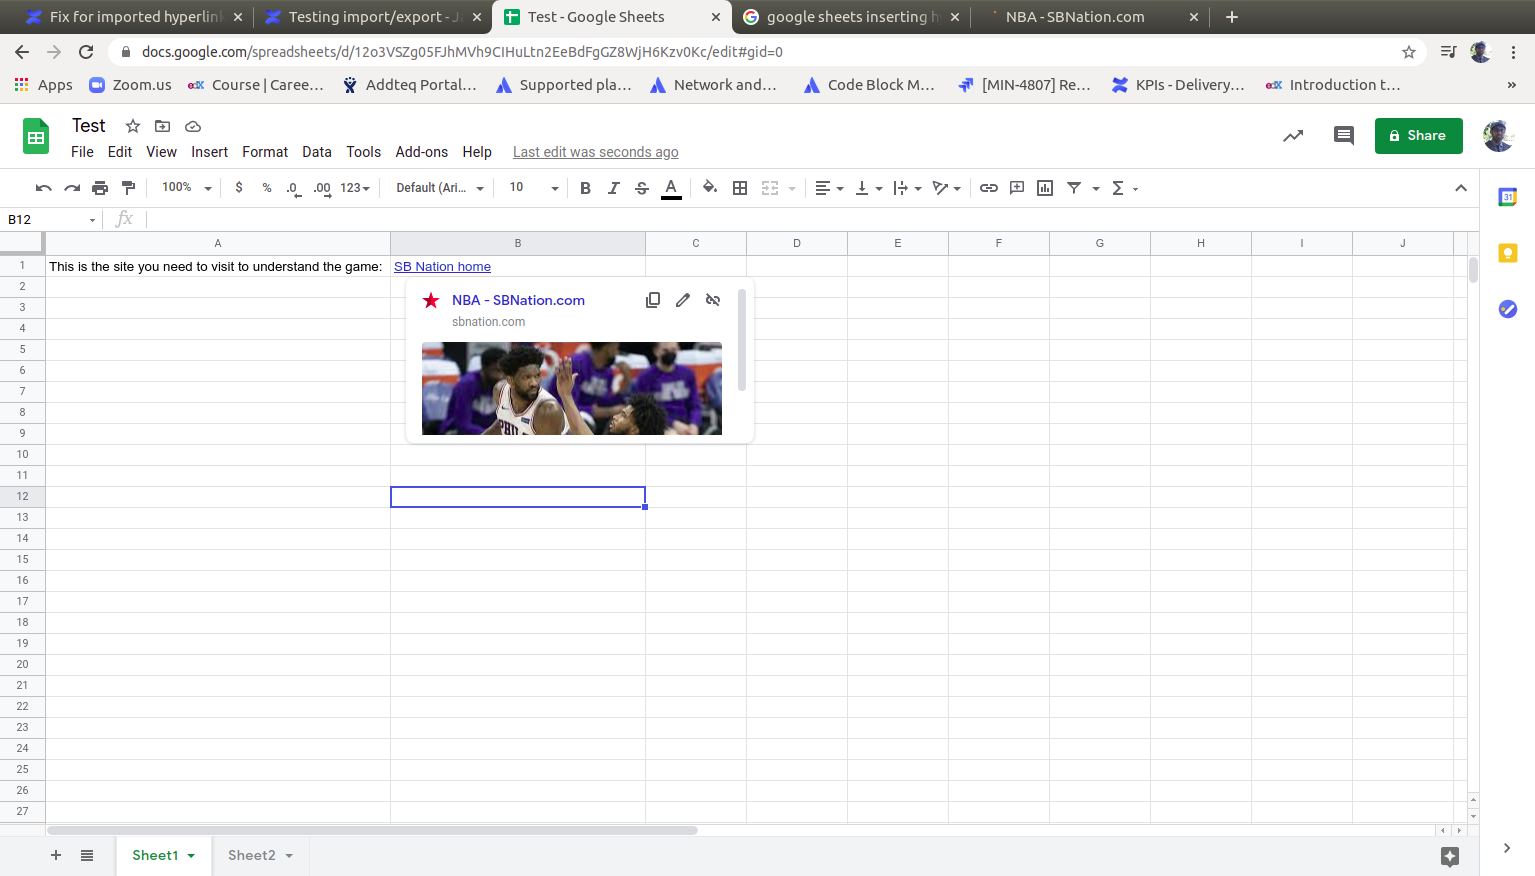Open horizontal align dropdown
This screenshot has width=1535, height=876.
829,188
